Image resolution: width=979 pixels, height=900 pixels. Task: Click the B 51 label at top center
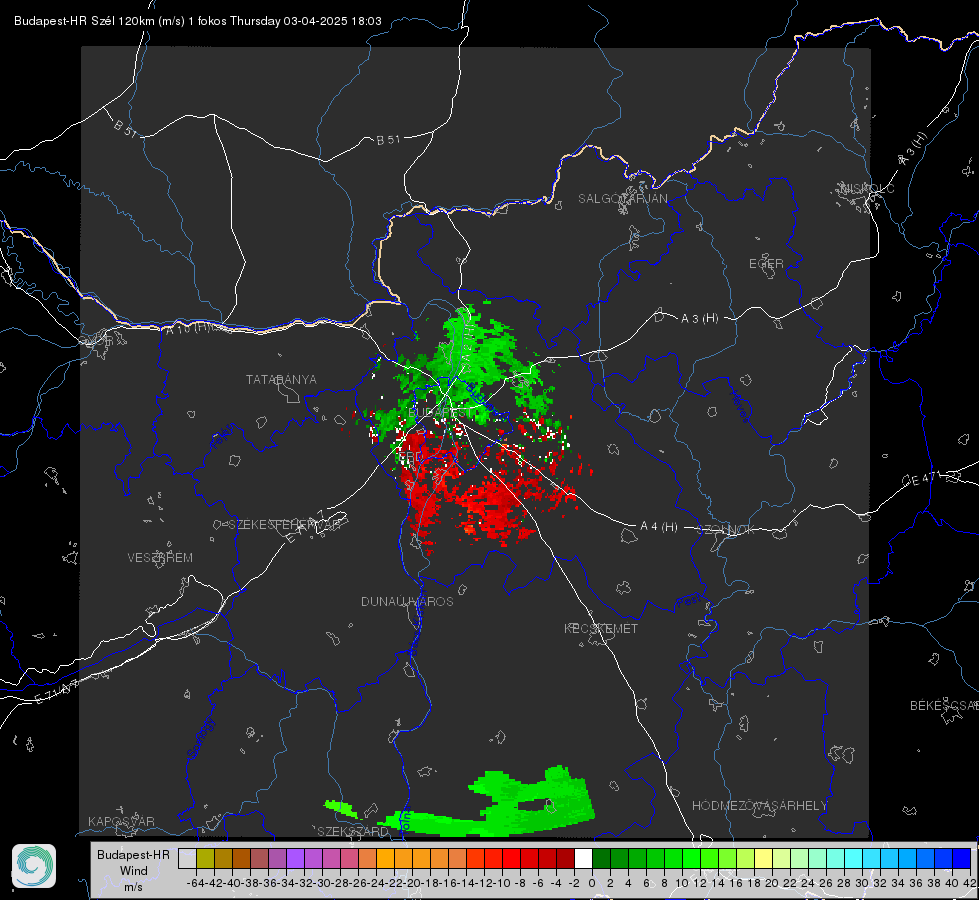pos(388,140)
